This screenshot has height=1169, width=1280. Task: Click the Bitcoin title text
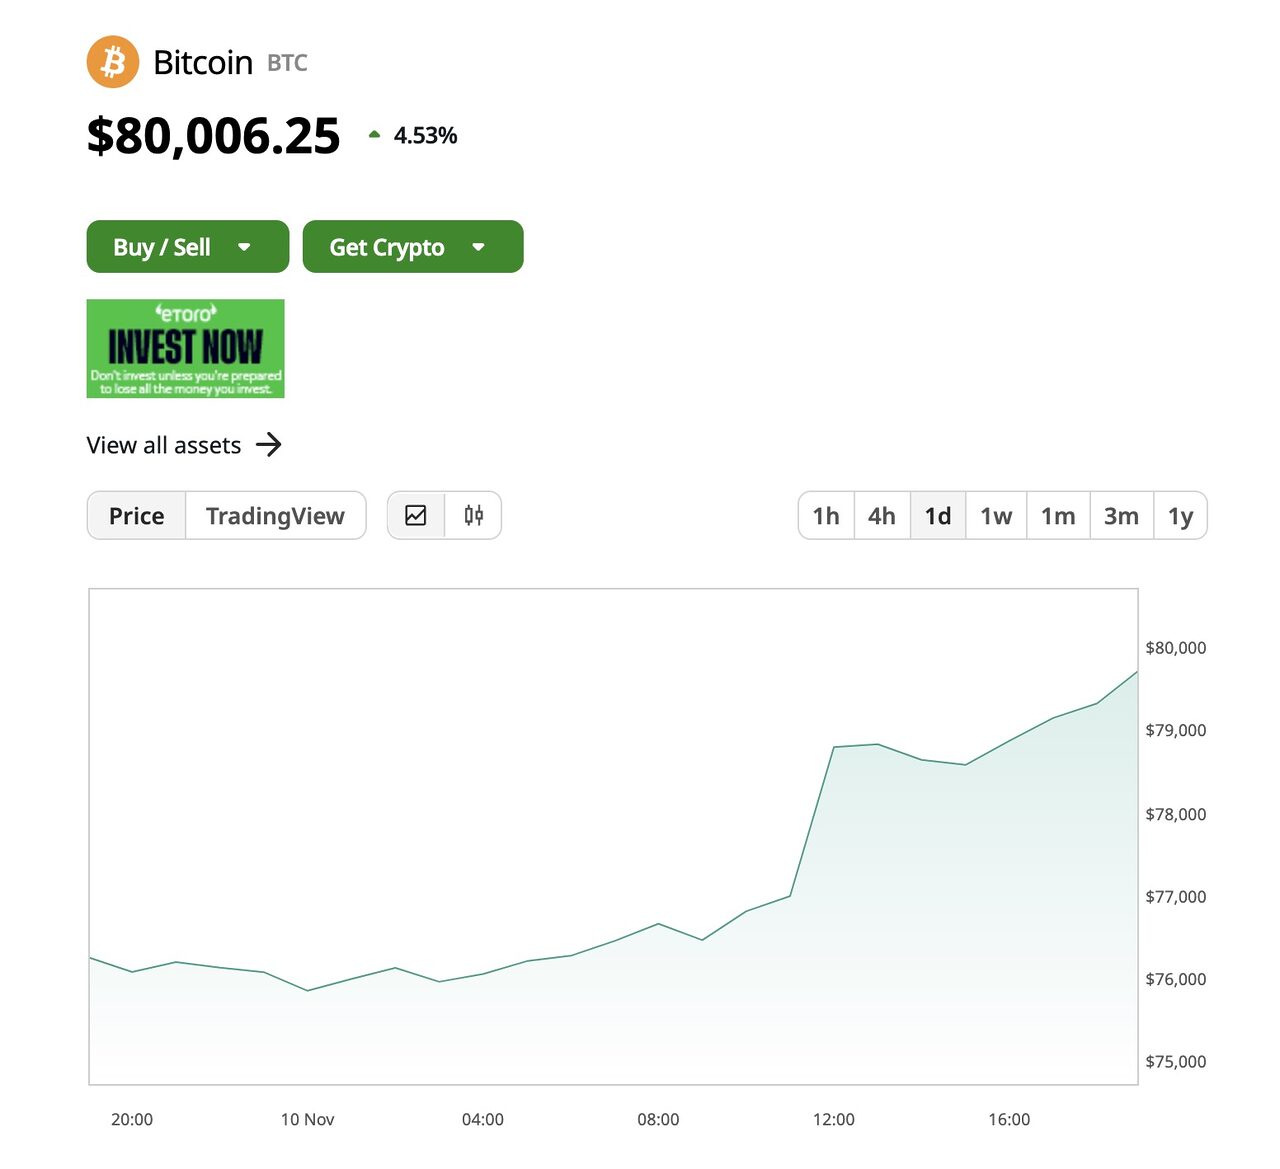point(203,62)
